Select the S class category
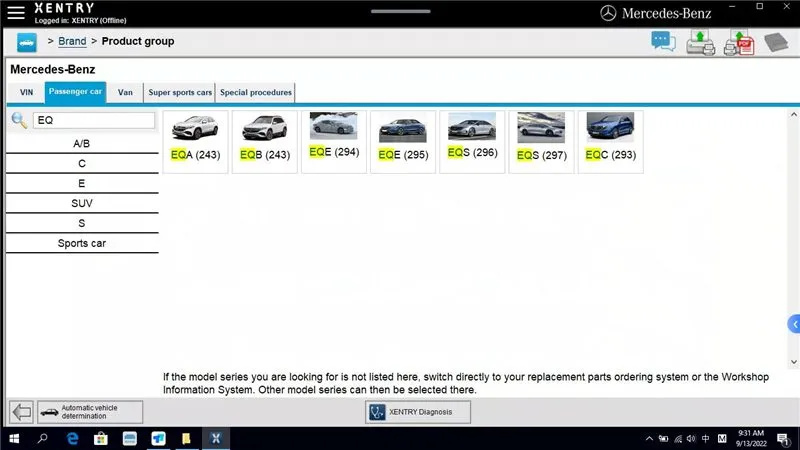Screen dimensions: 800x450 (x=82, y=223)
